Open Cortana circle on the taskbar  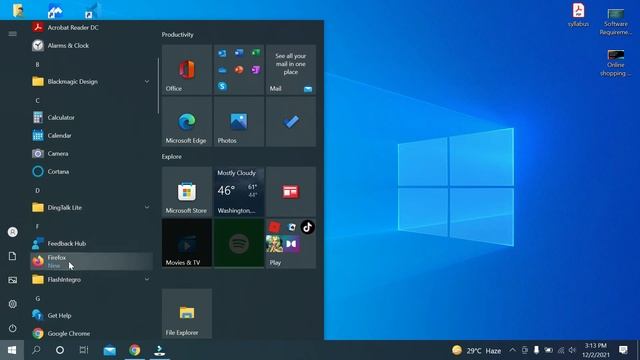coord(60,350)
